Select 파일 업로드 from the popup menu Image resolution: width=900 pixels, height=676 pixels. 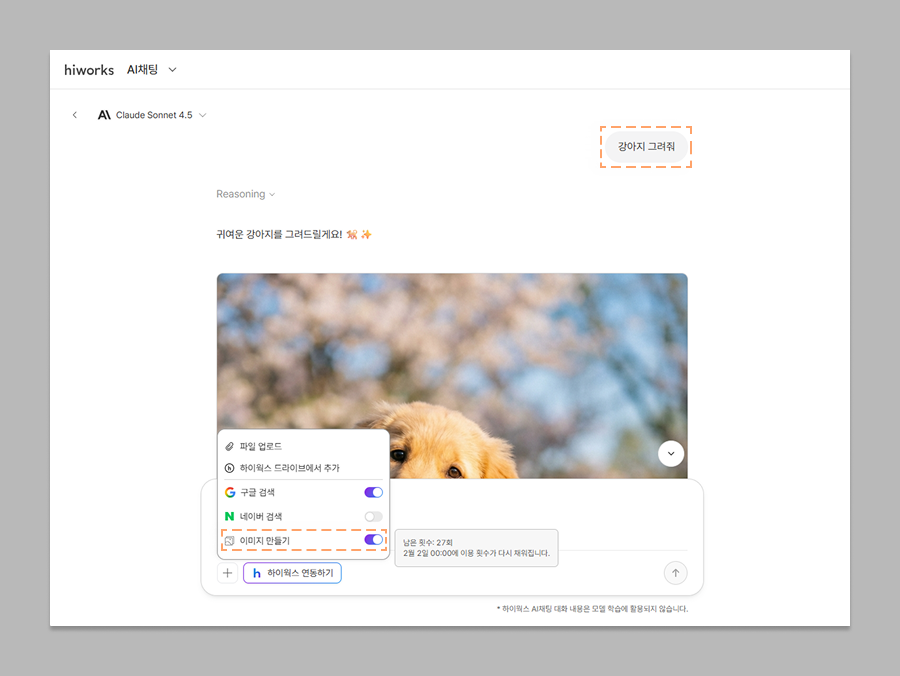tap(260, 446)
